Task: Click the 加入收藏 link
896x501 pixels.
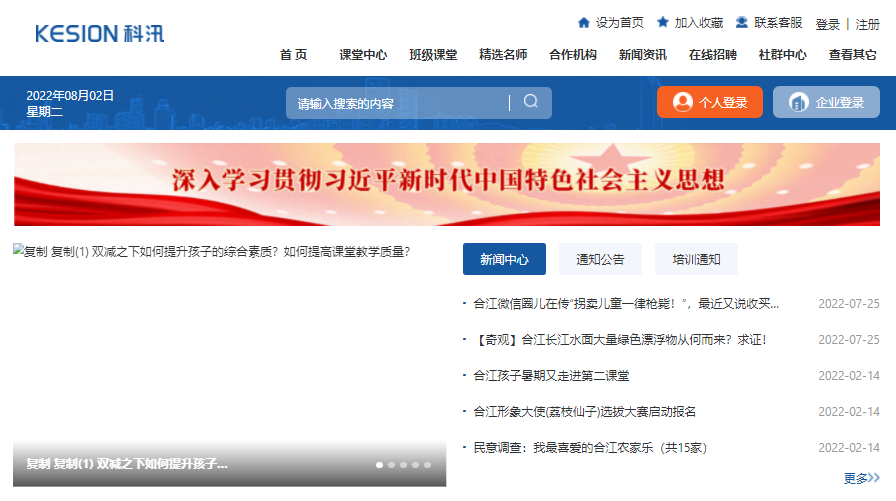Action: (698, 23)
